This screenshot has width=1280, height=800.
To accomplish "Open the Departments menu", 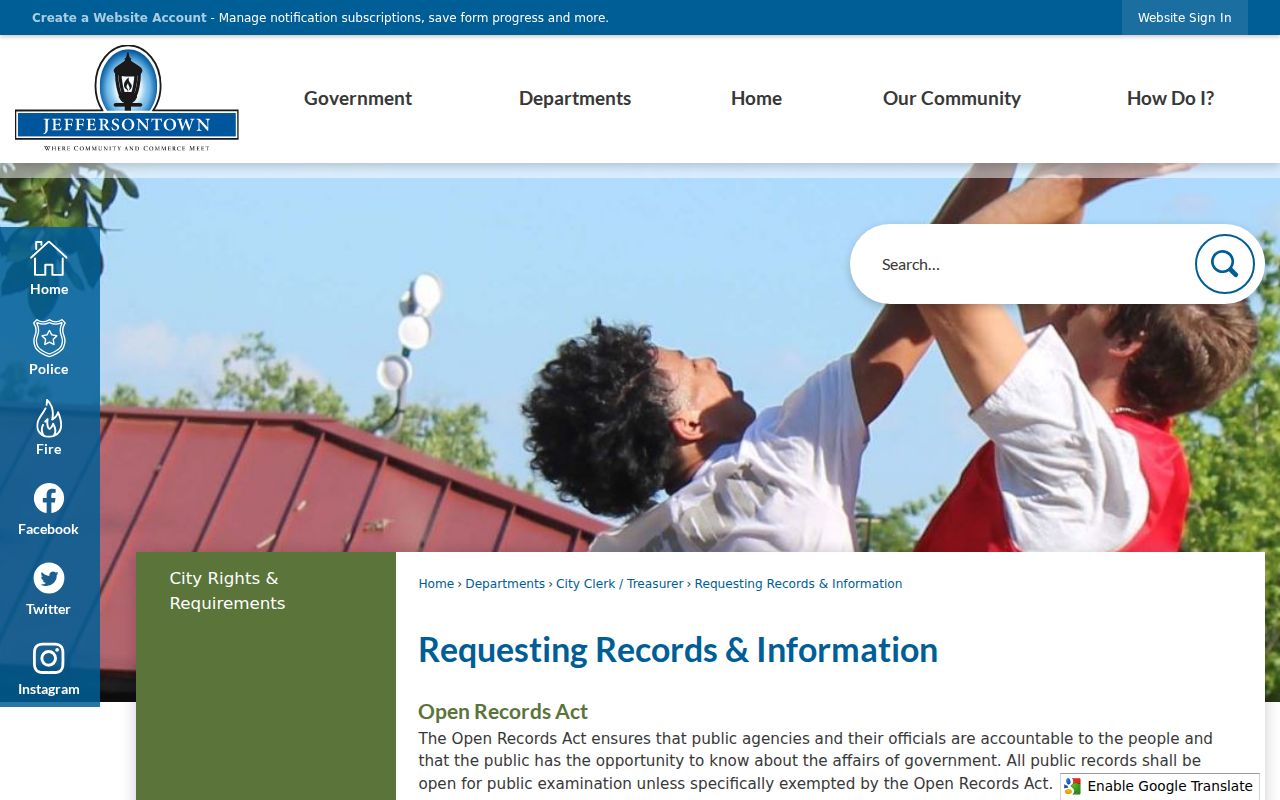I will click(x=575, y=98).
